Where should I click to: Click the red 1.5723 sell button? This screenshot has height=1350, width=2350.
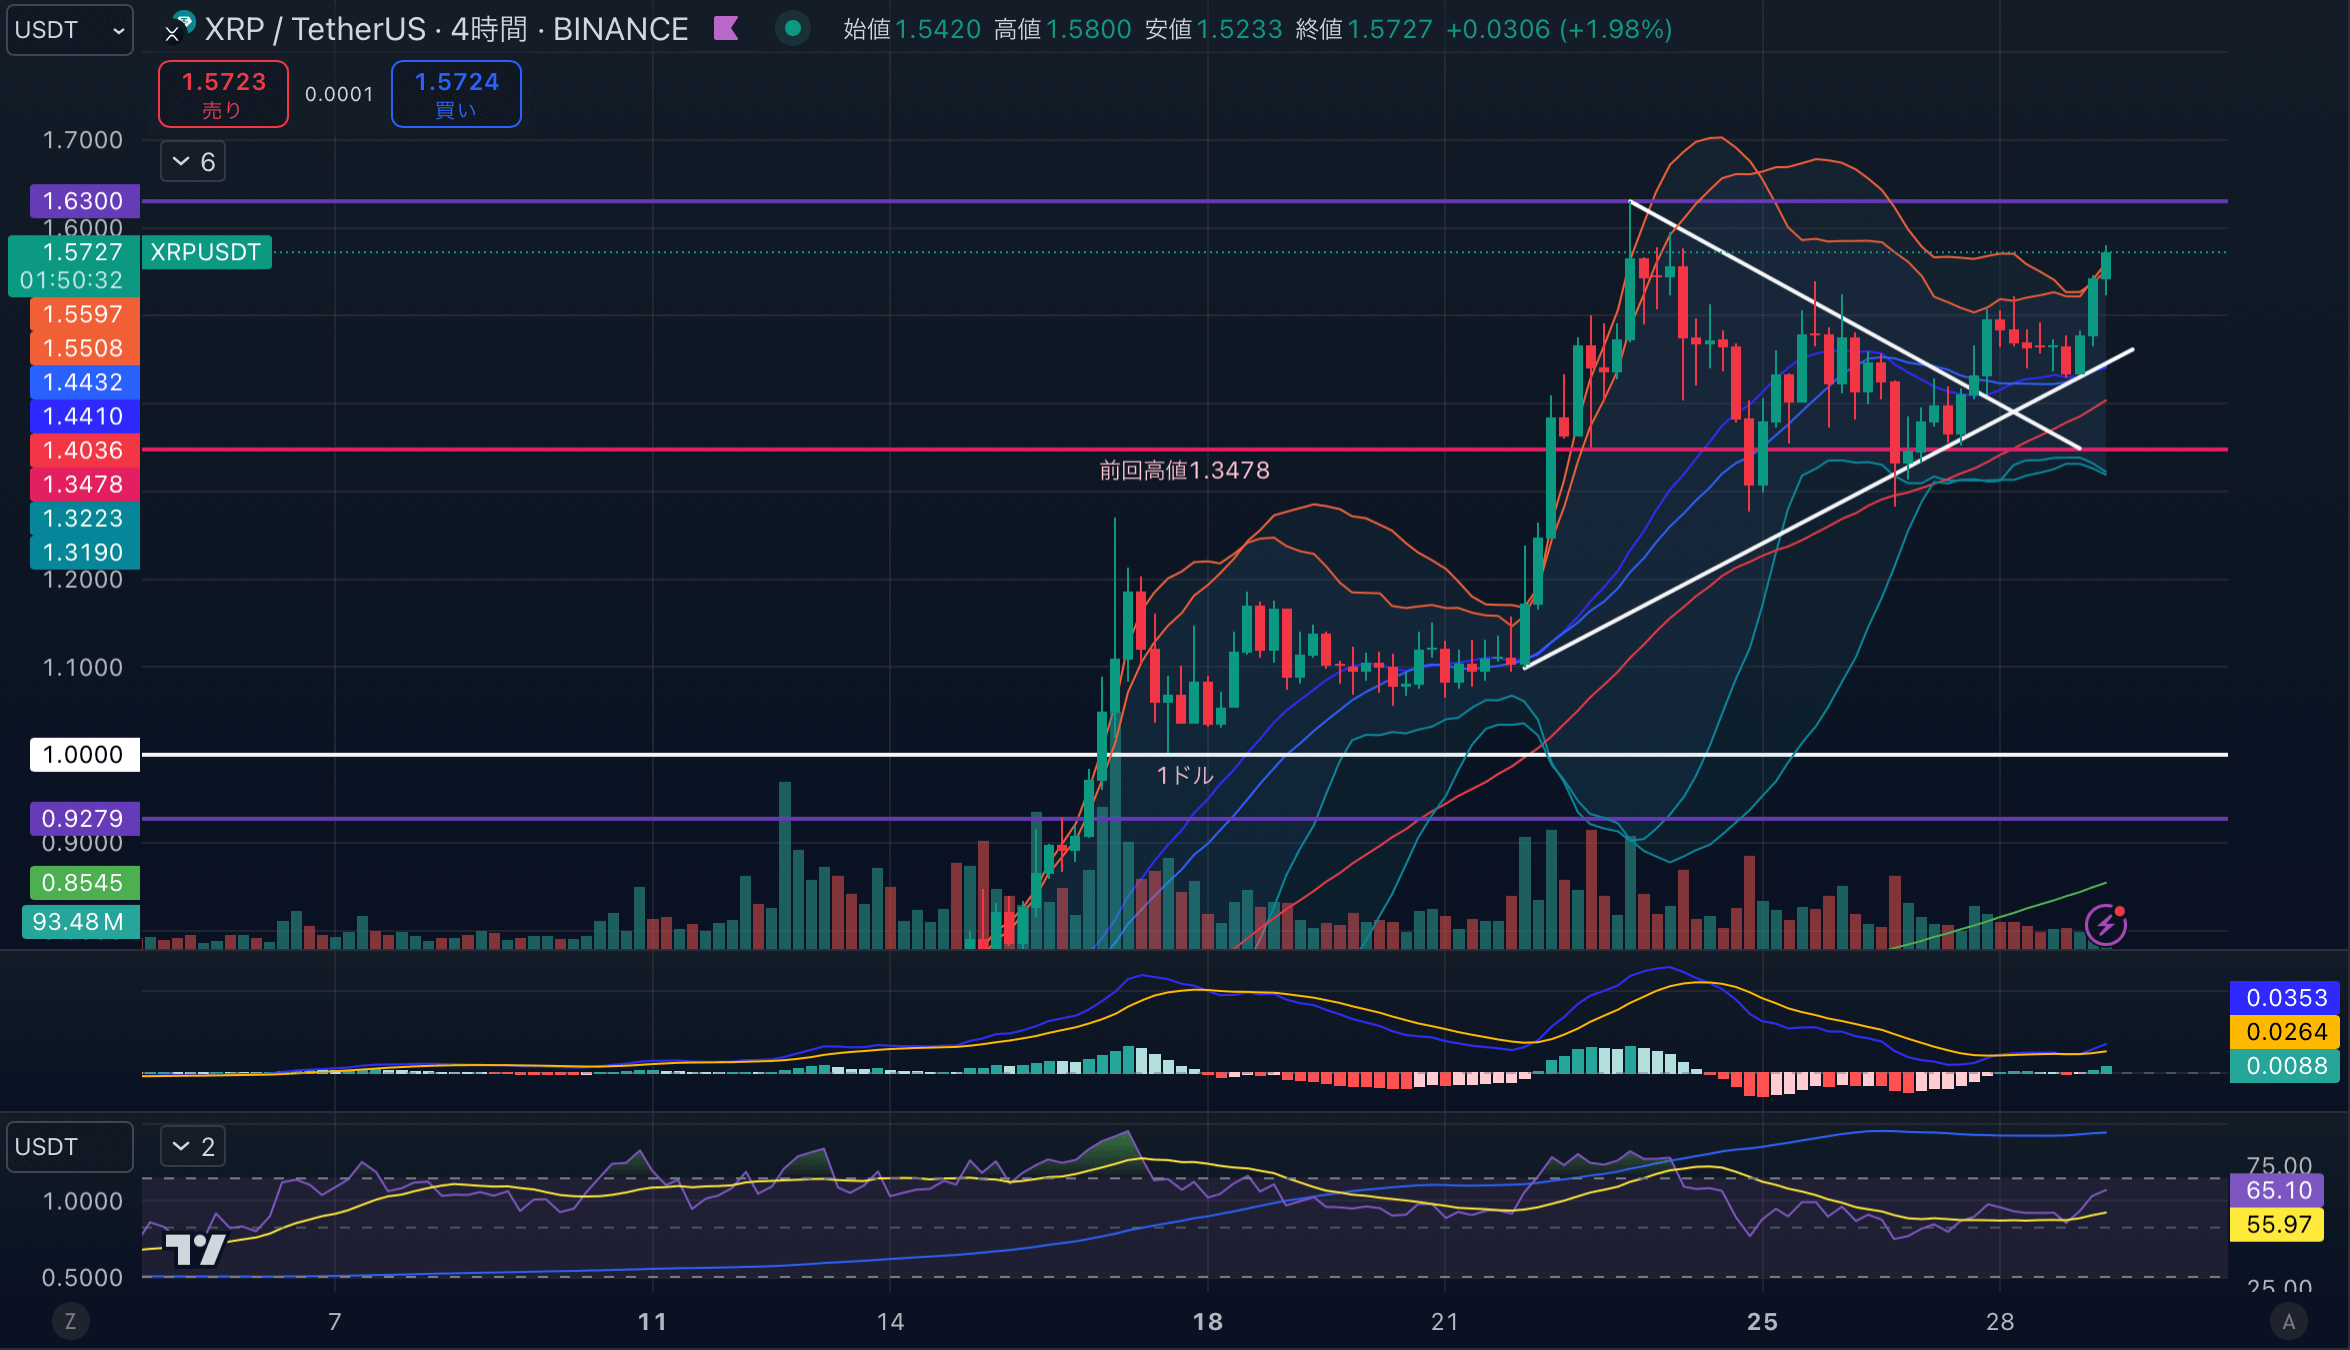coord(223,94)
